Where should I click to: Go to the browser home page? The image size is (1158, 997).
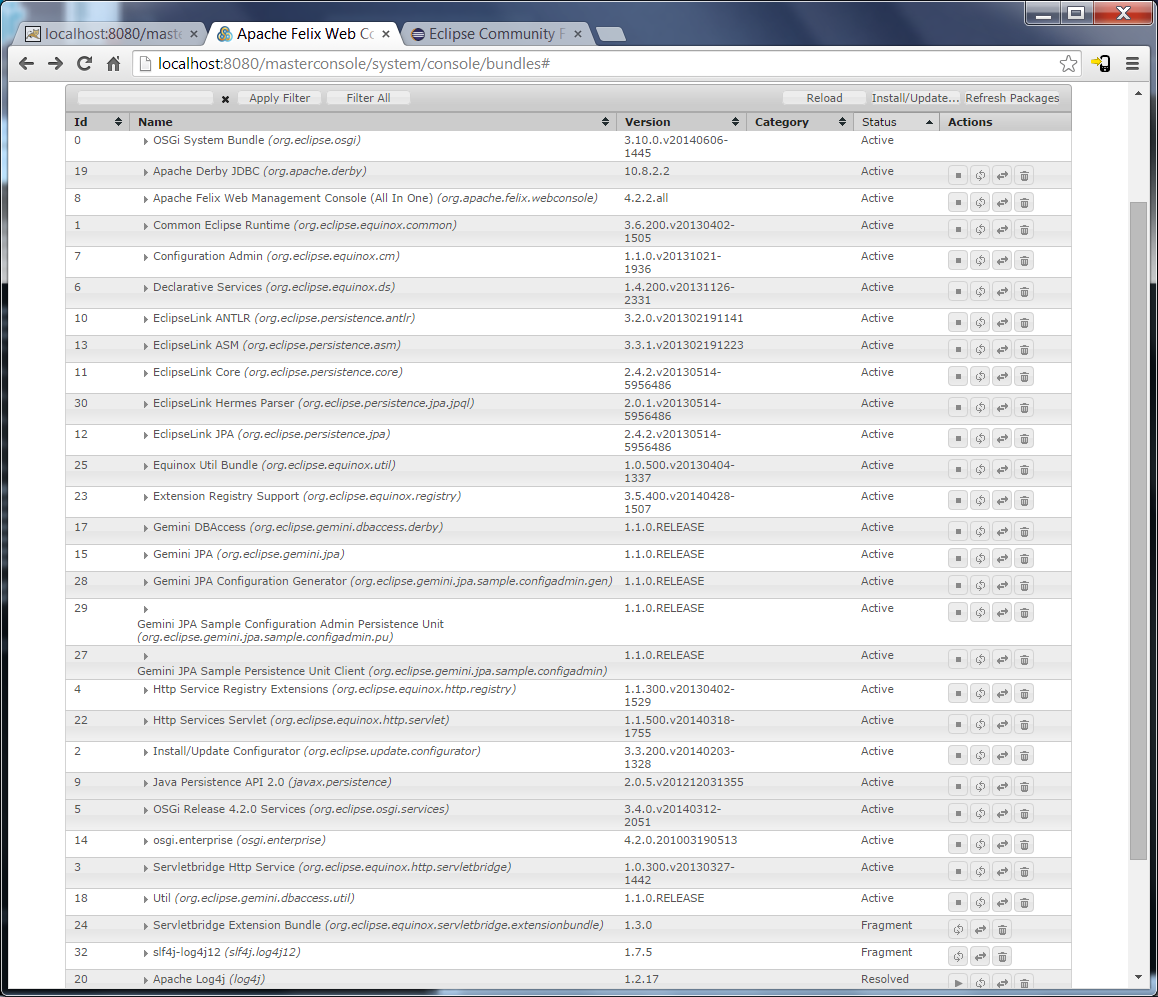click(113, 64)
